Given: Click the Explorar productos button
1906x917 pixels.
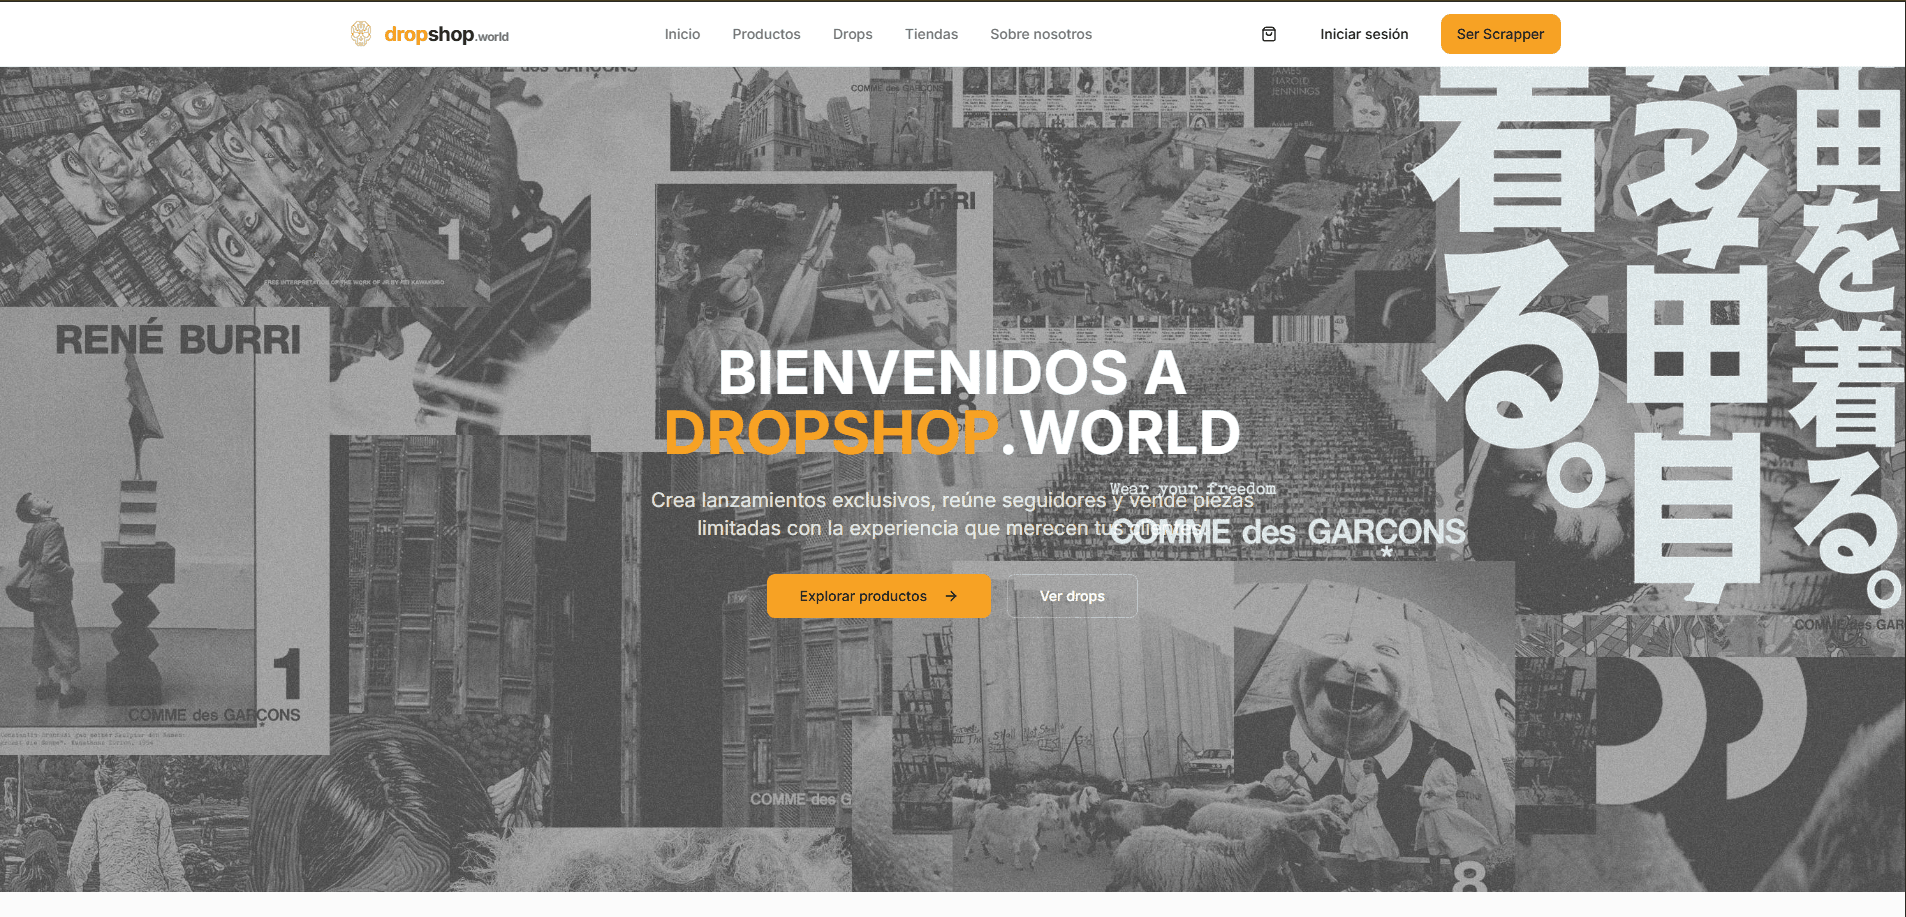Looking at the screenshot, I should 879,596.
